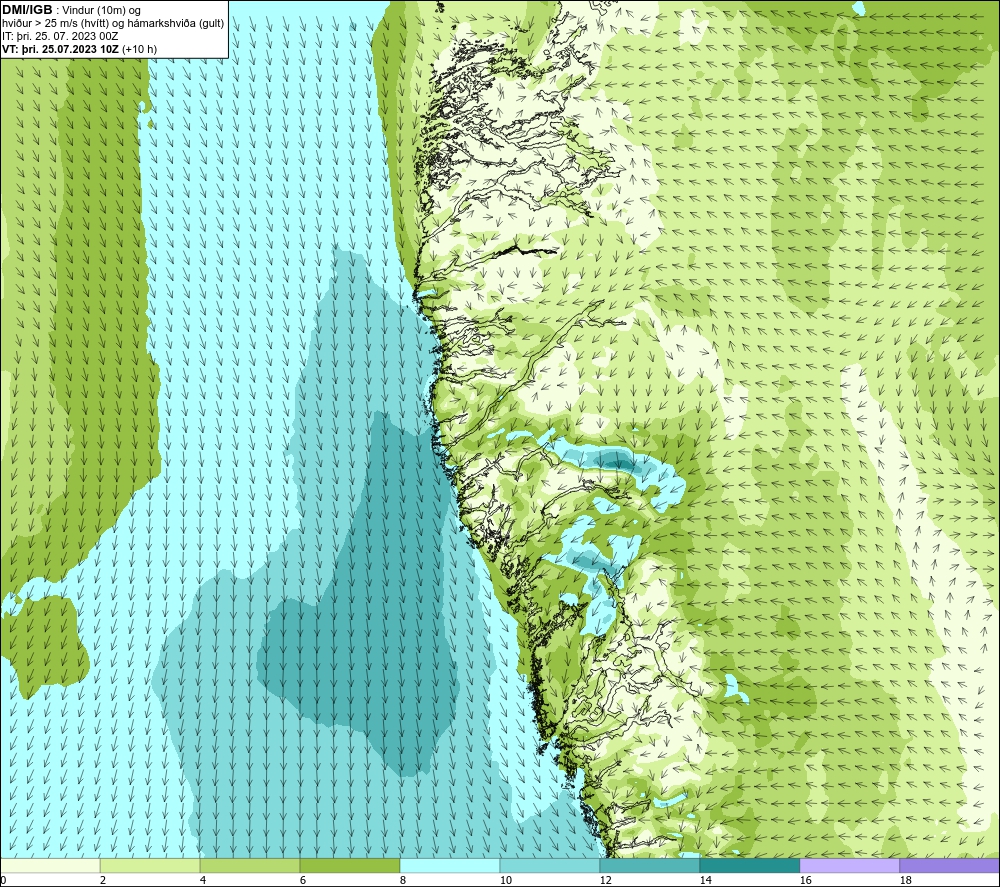Click the legend scale label '16'
The height and width of the screenshot is (887, 1000).
click(x=805, y=881)
